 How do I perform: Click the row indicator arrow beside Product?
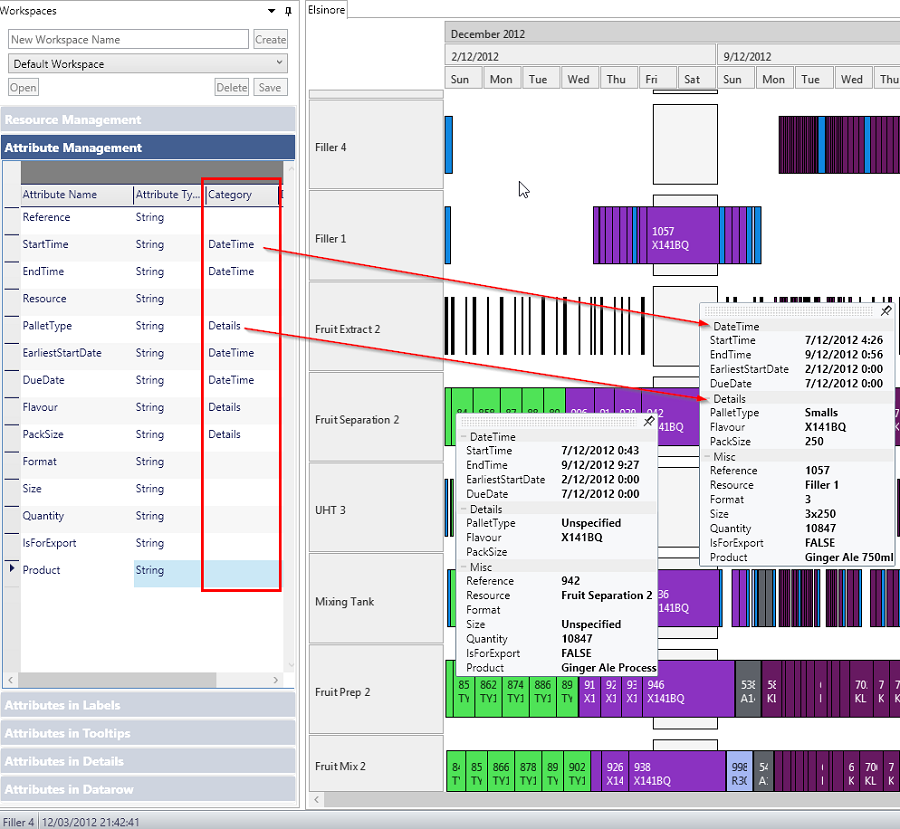(12, 569)
